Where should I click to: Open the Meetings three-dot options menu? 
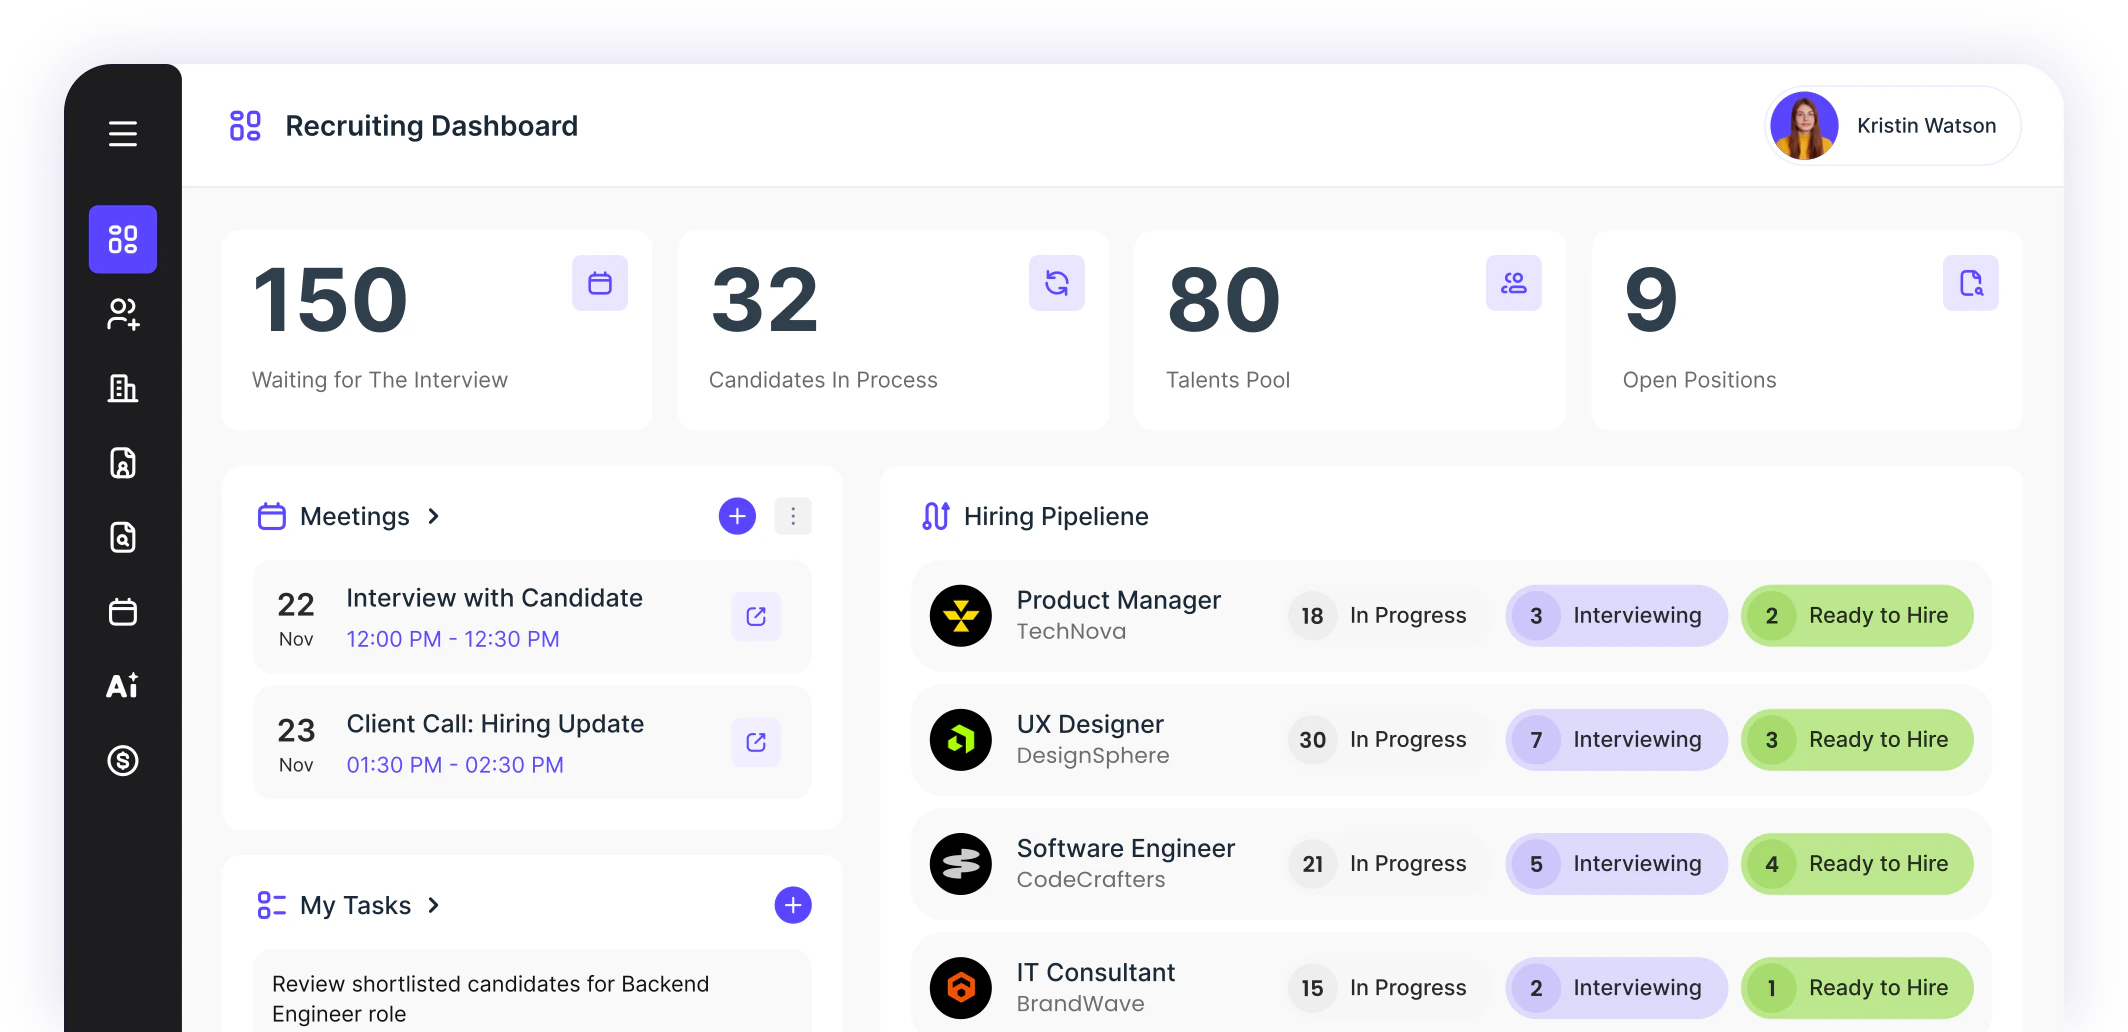(793, 516)
